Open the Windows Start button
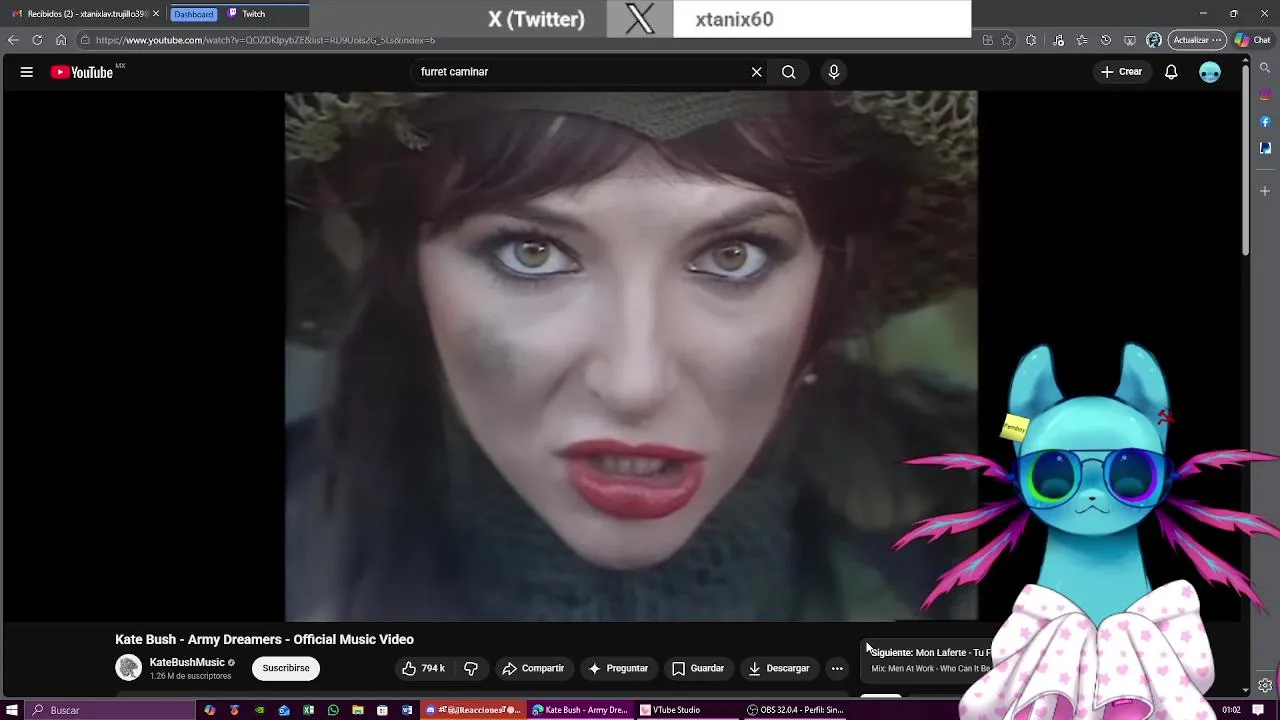Viewport: 1280px width, 720px height. point(12,710)
